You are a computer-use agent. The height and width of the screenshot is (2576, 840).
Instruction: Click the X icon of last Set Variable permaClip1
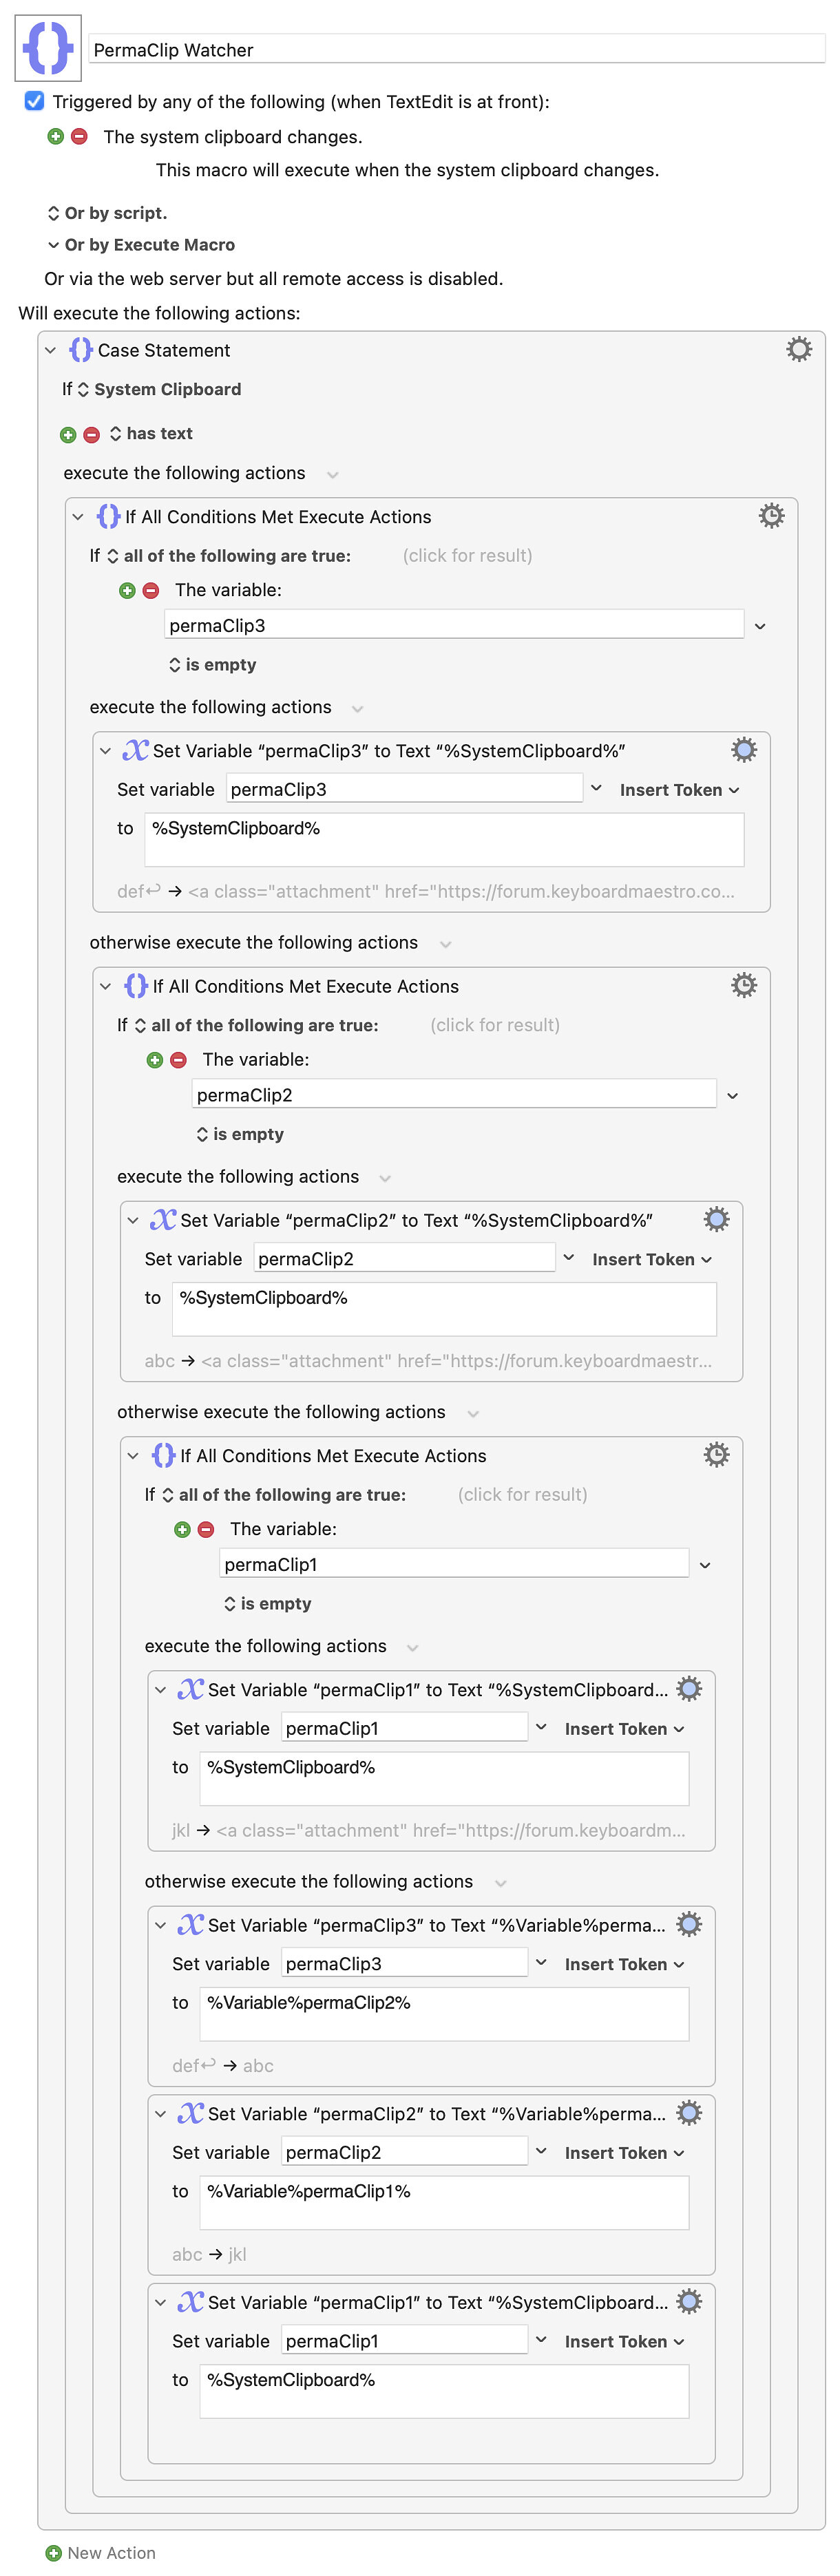point(190,2302)
